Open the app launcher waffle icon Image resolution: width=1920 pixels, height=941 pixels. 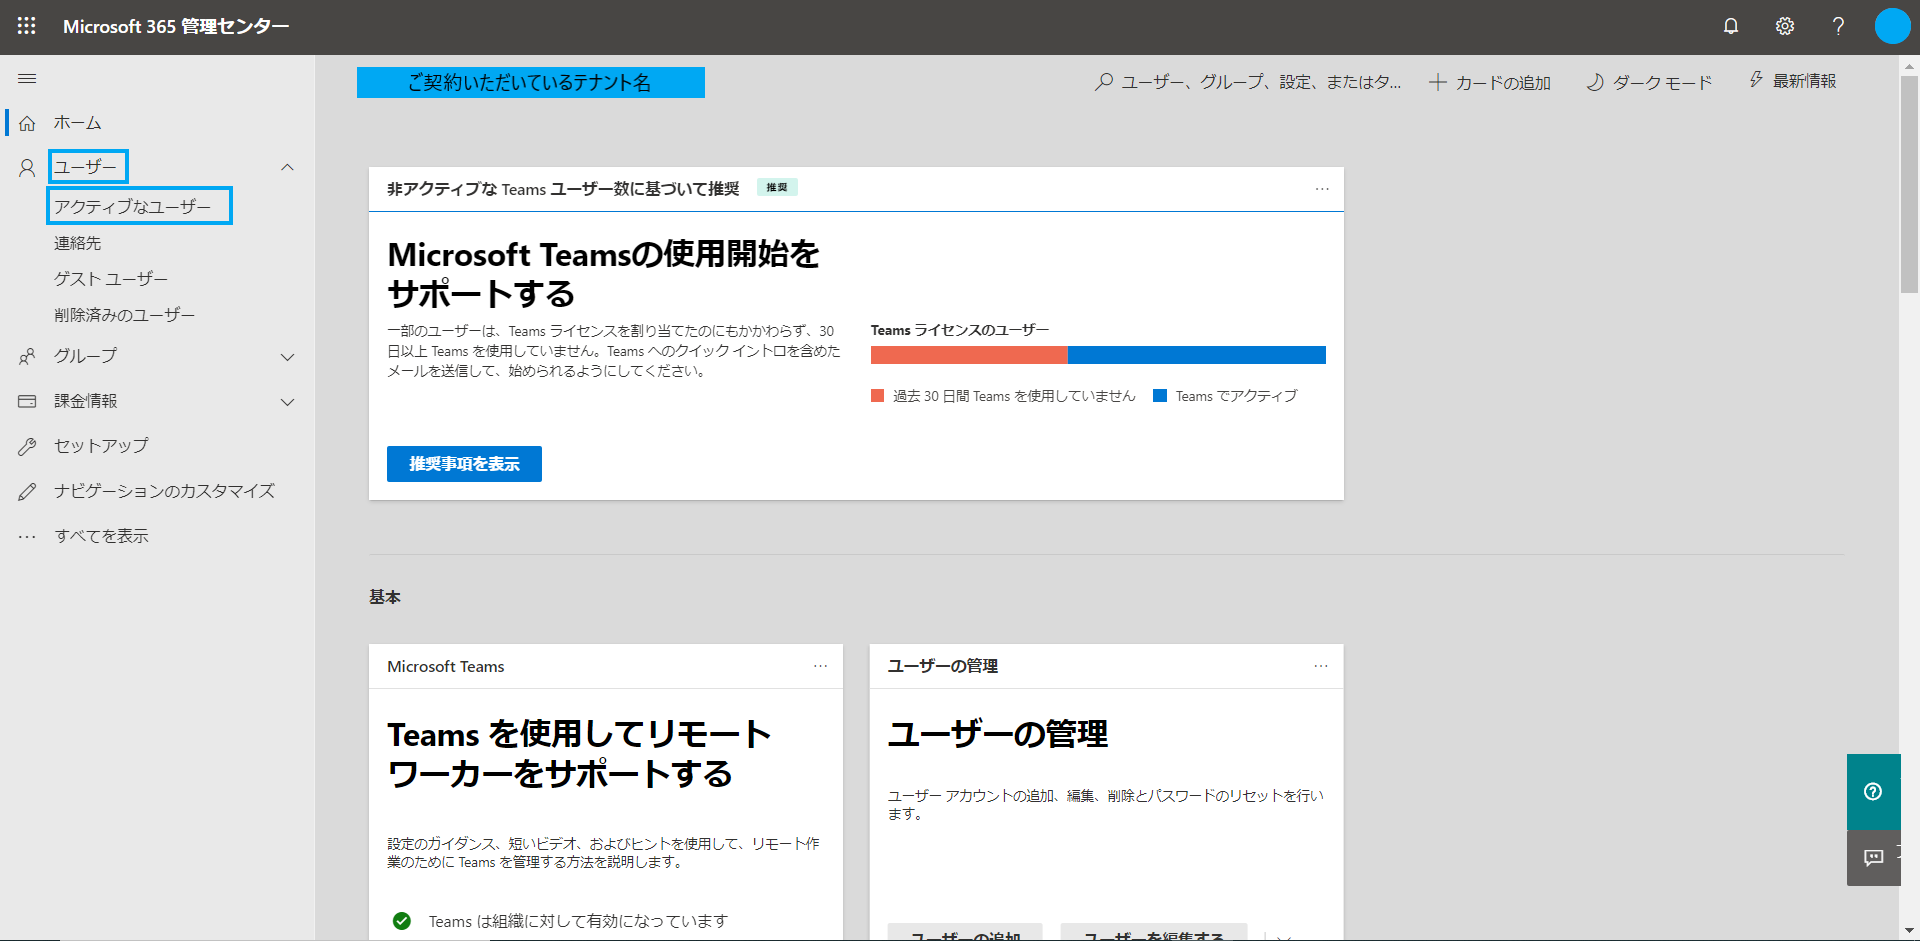[x=27, y=26]
